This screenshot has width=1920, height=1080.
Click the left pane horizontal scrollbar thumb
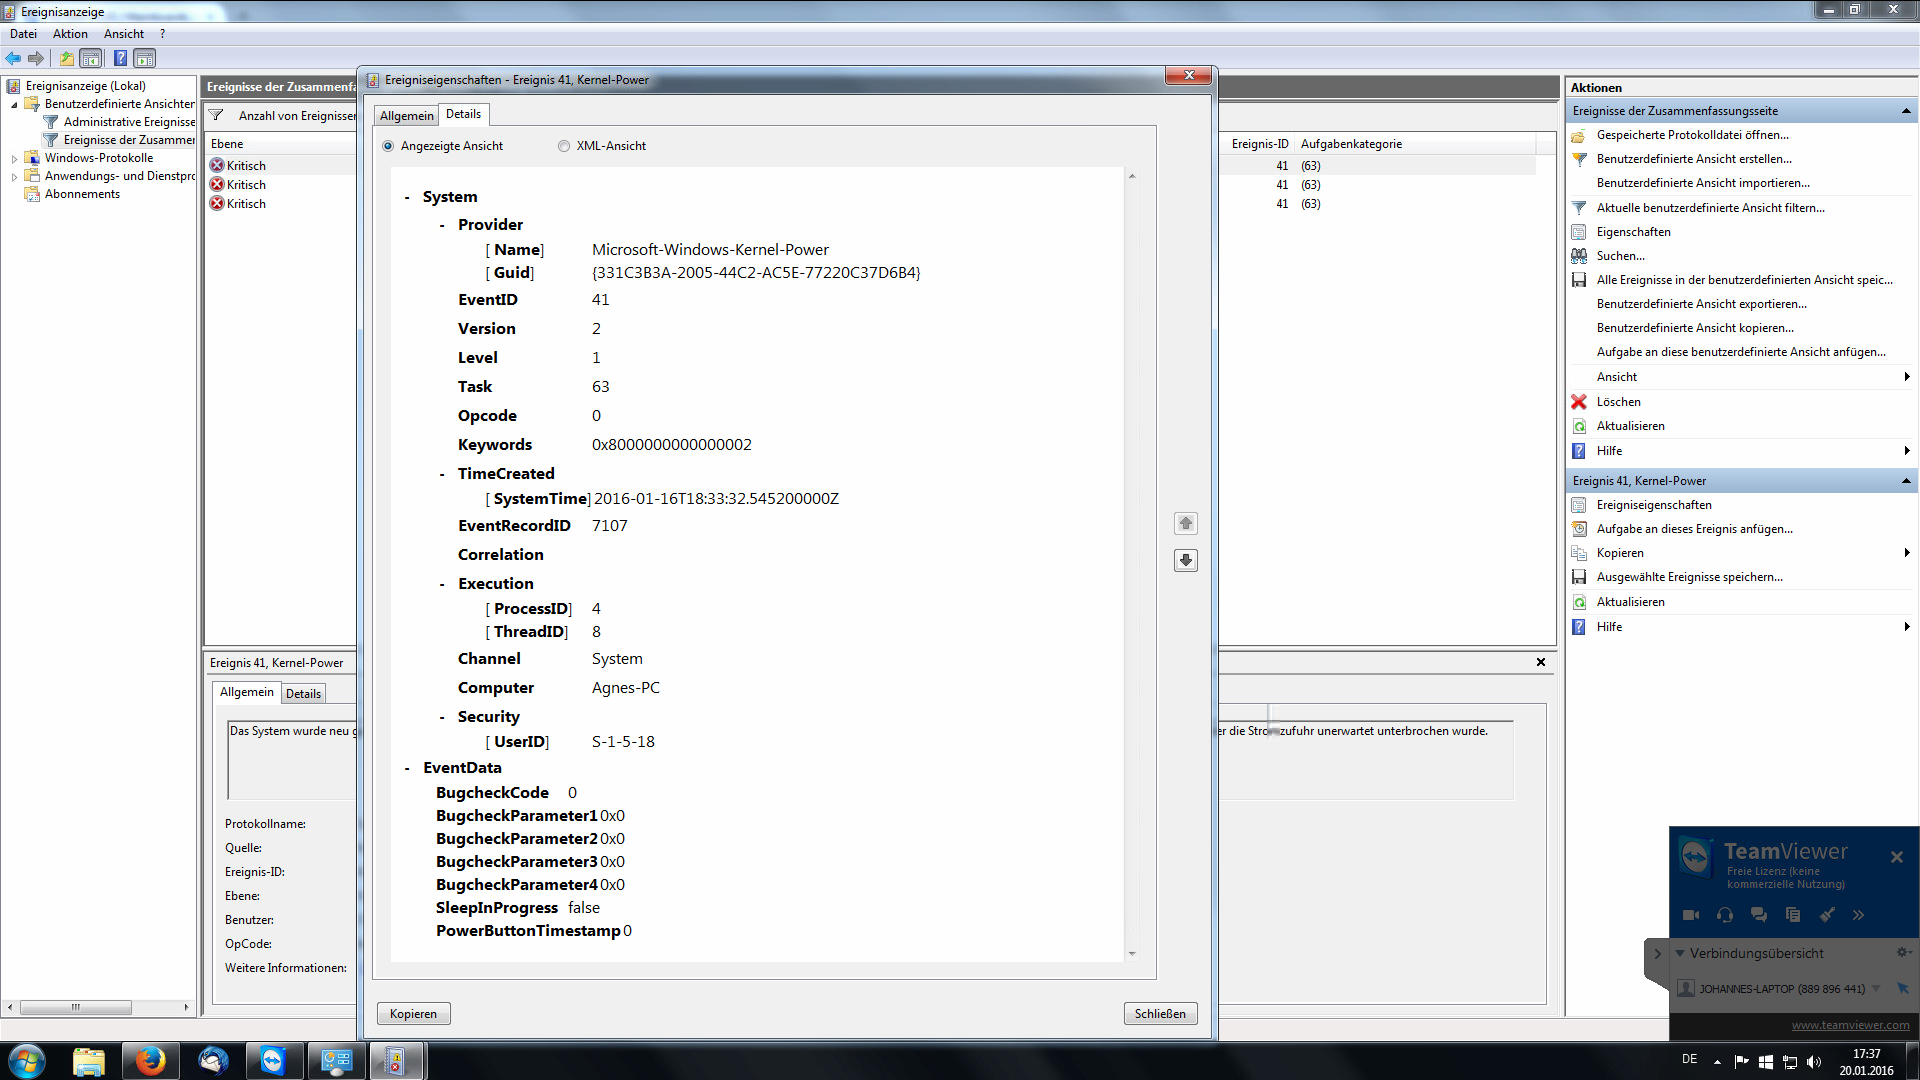[76, 1008]
